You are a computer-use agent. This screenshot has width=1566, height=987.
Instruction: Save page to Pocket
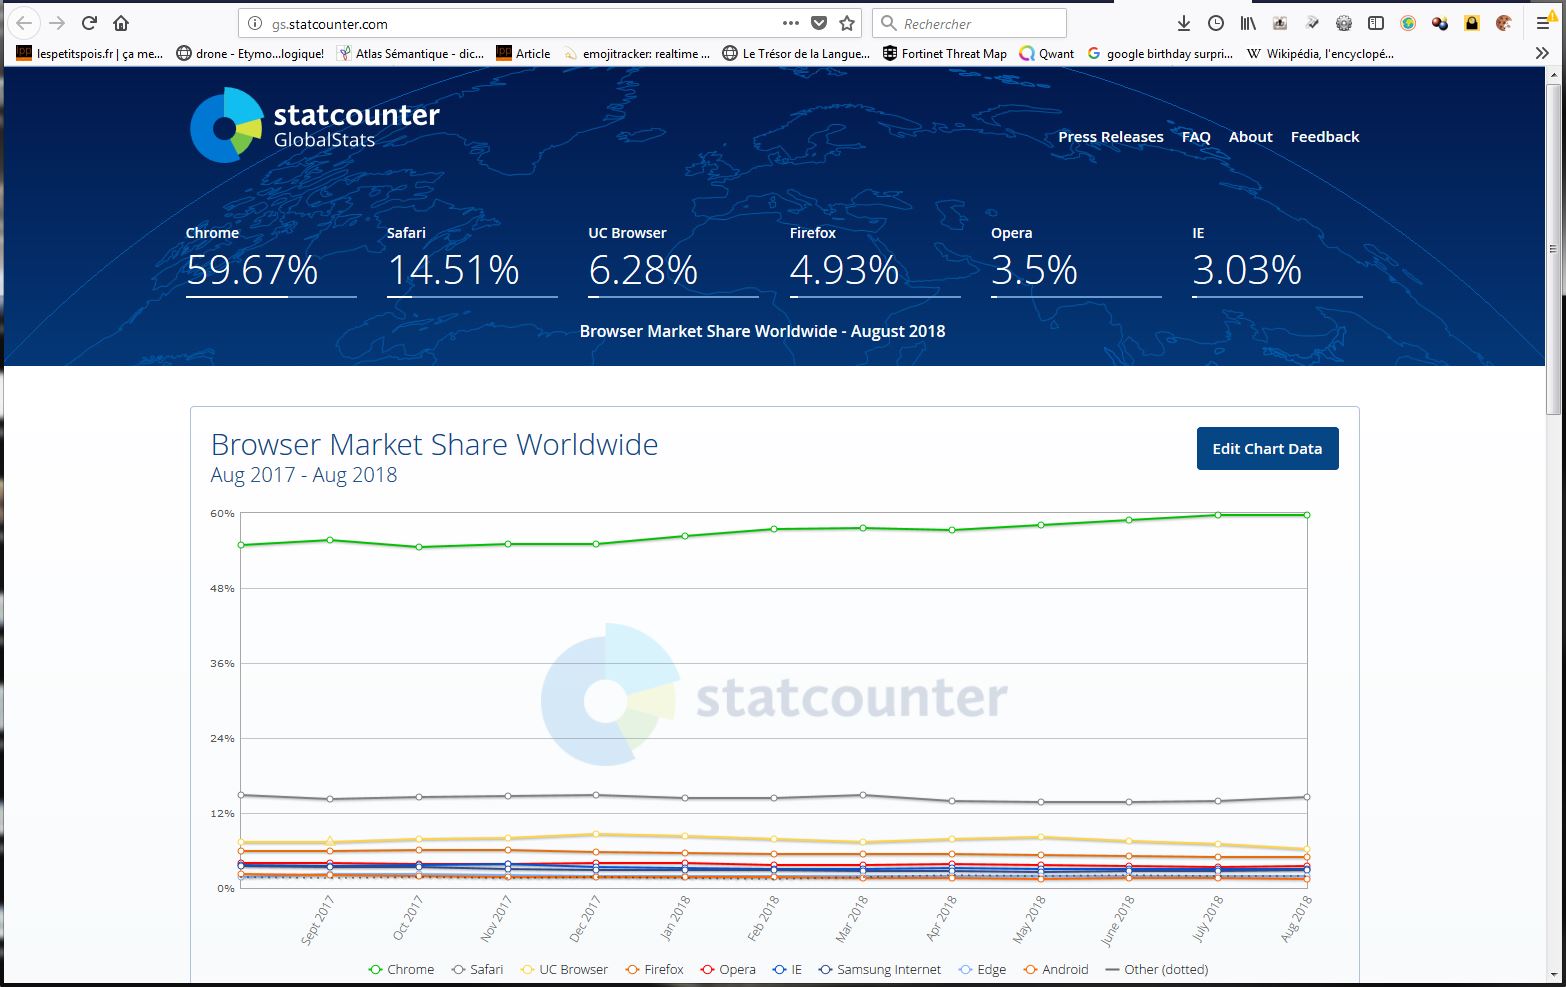tap(819, 23)
